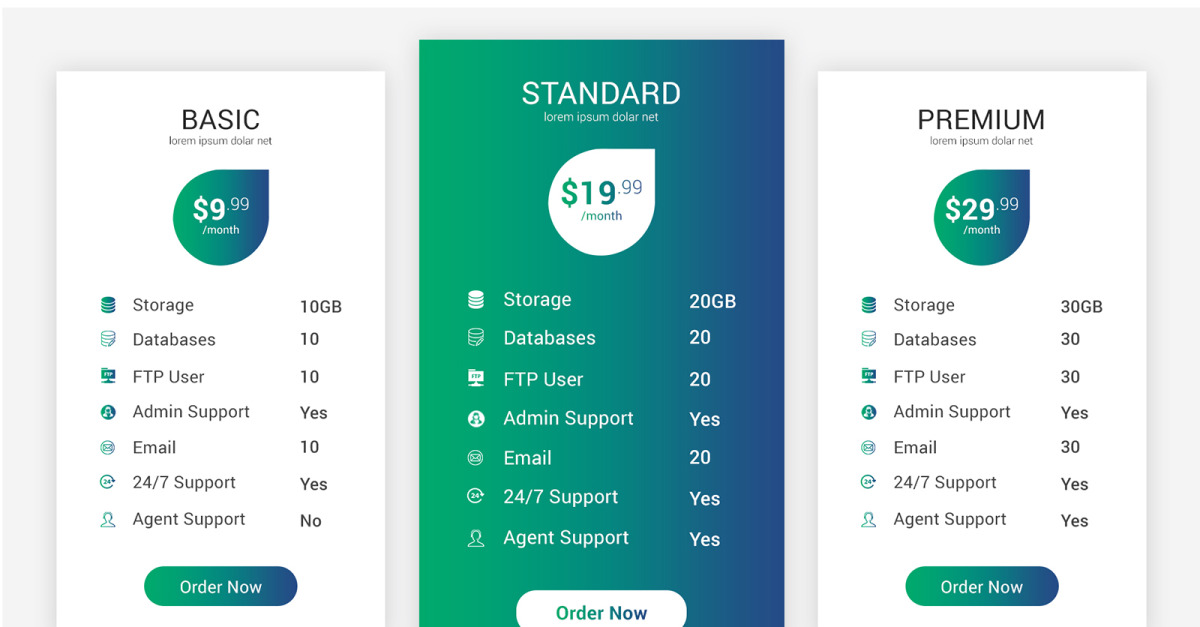Click the Databases icon in Premium plan
The width and height of the screenshot is (1200, 627).
click(869, 339)
